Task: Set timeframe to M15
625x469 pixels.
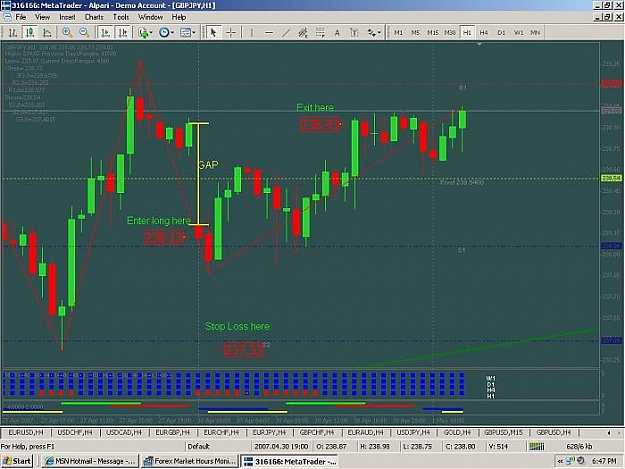Action: tap(432, 33)
